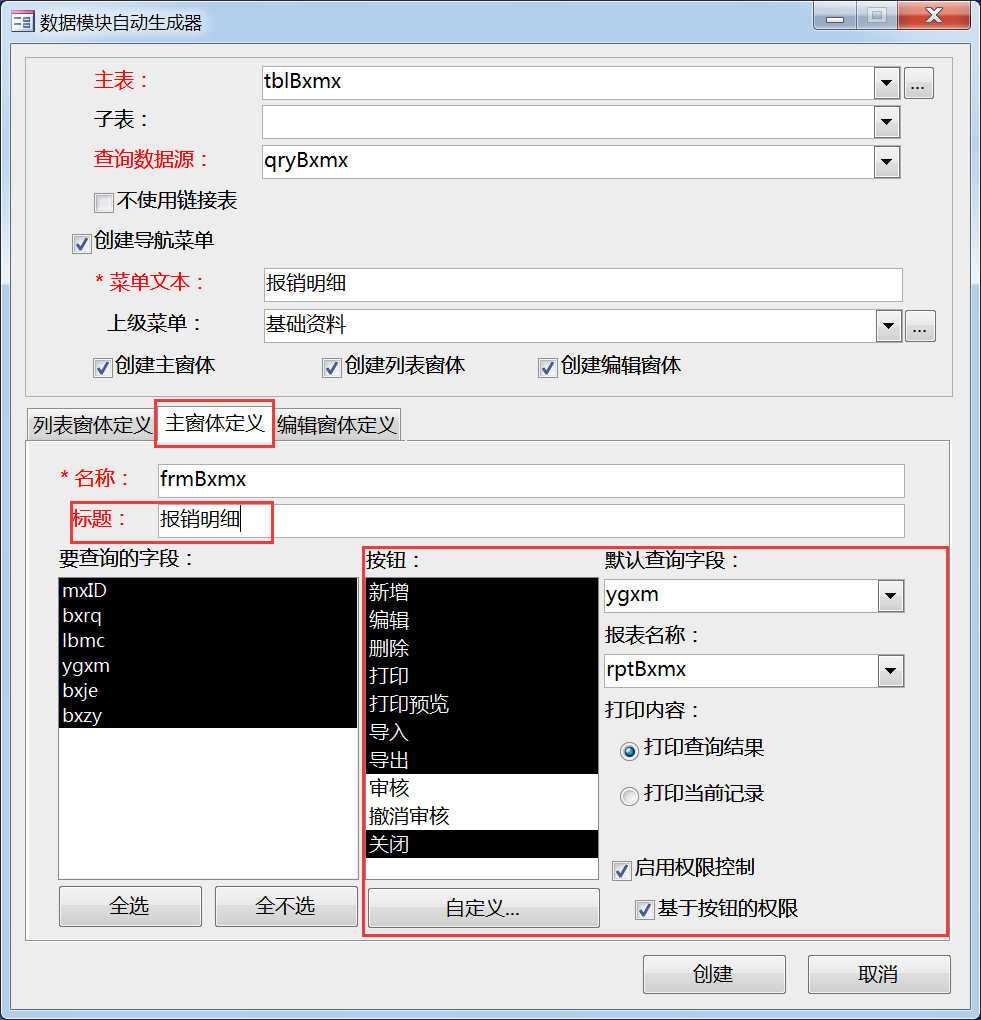
Task: Select 导出 in the buttons list
Action: tap(482, 760)
